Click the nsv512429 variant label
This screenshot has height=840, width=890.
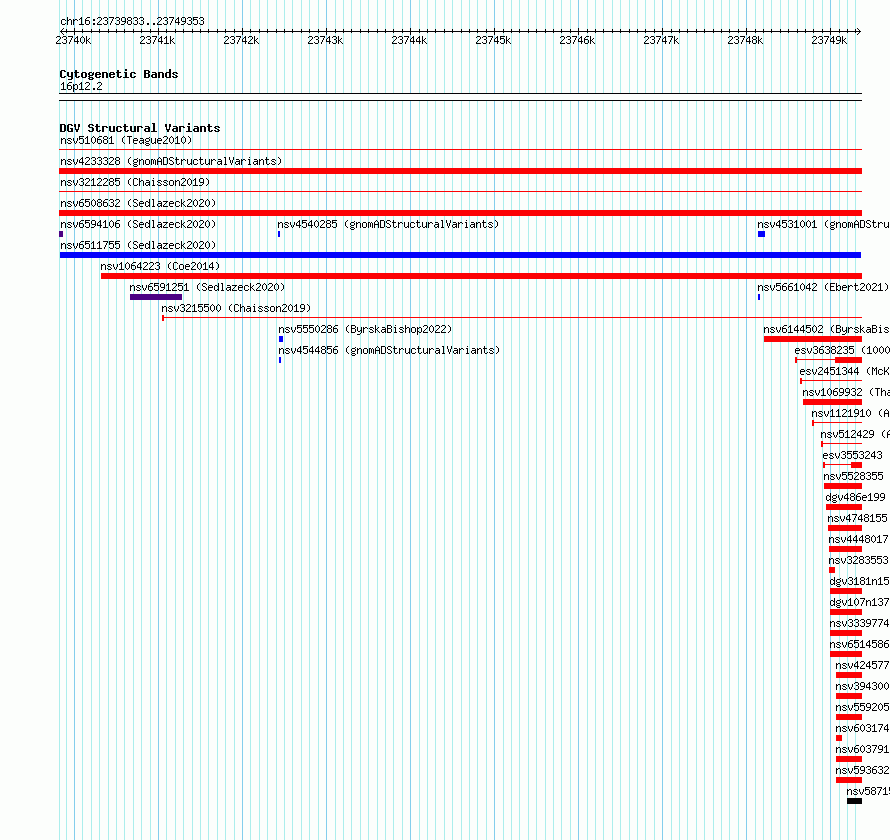point(855,434)
